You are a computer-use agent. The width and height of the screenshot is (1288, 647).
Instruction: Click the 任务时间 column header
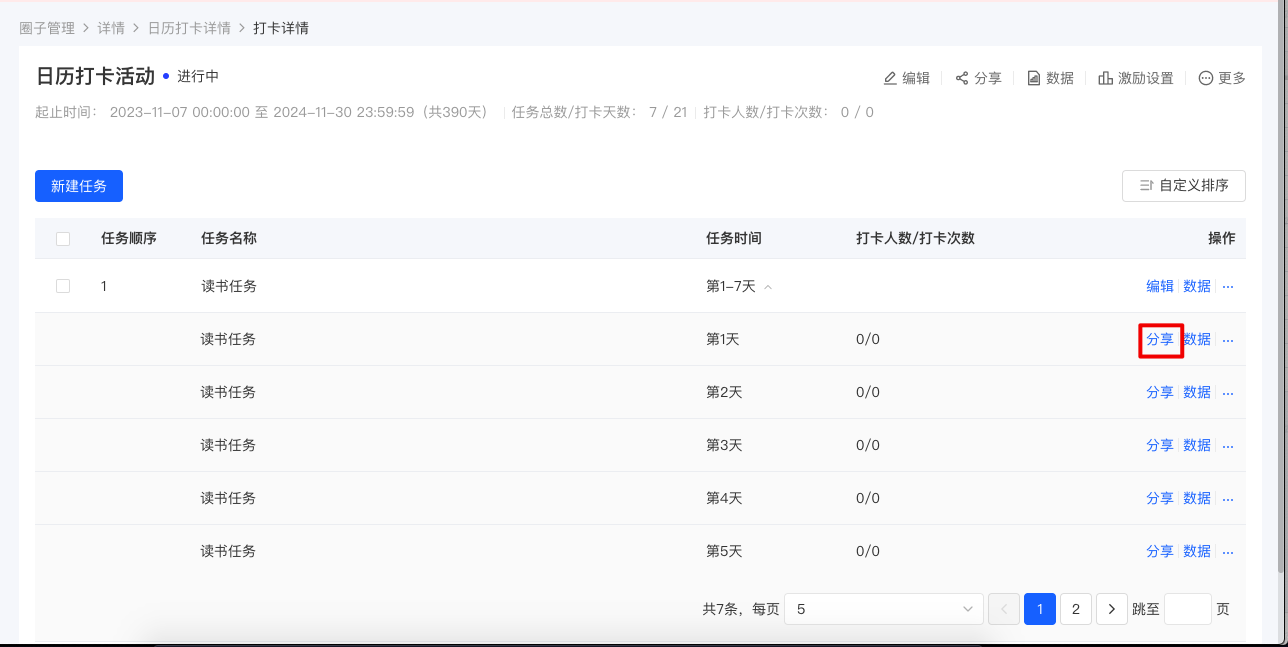(734, 239)
